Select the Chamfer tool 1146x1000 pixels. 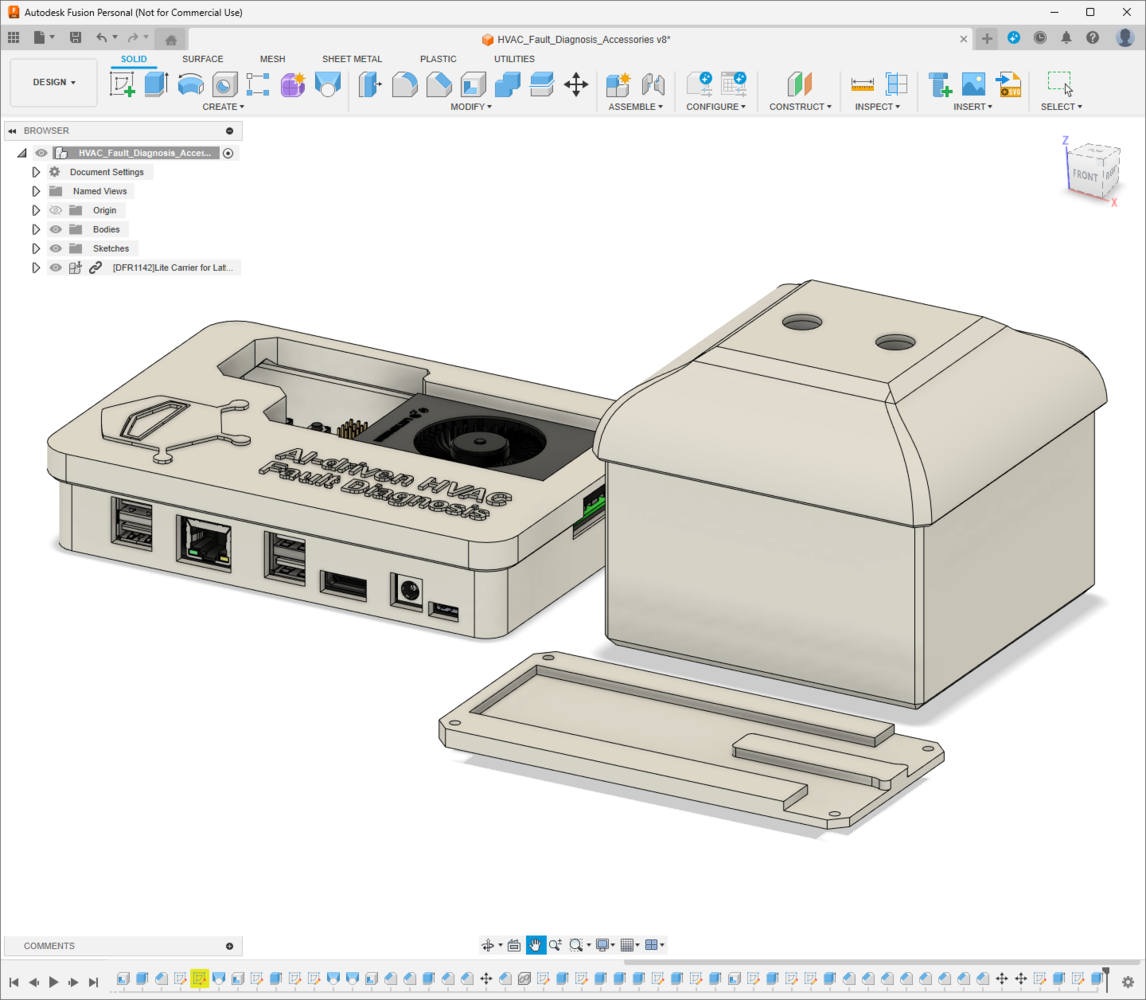pos(439,84)
